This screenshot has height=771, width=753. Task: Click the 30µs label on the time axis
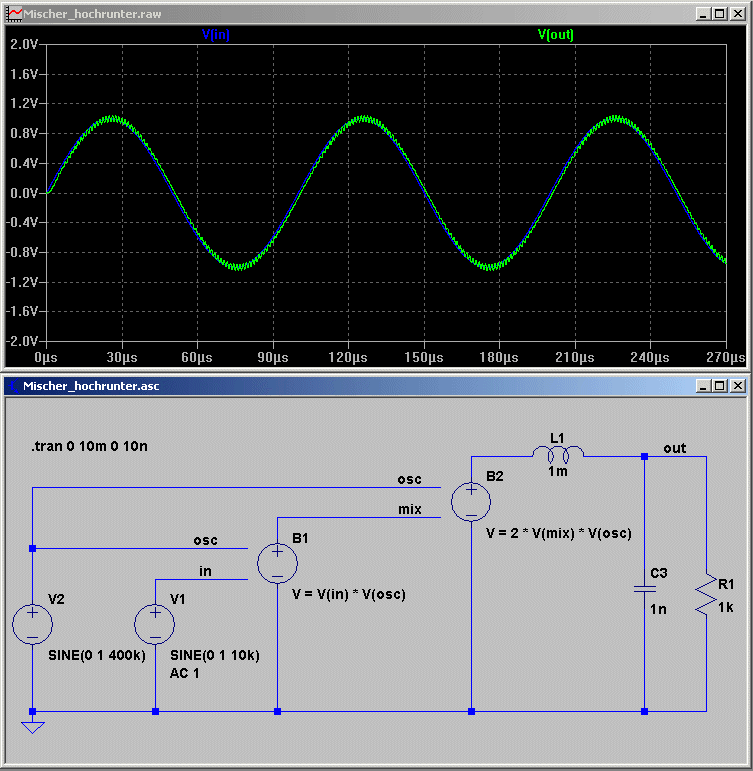tap(122, 357)
